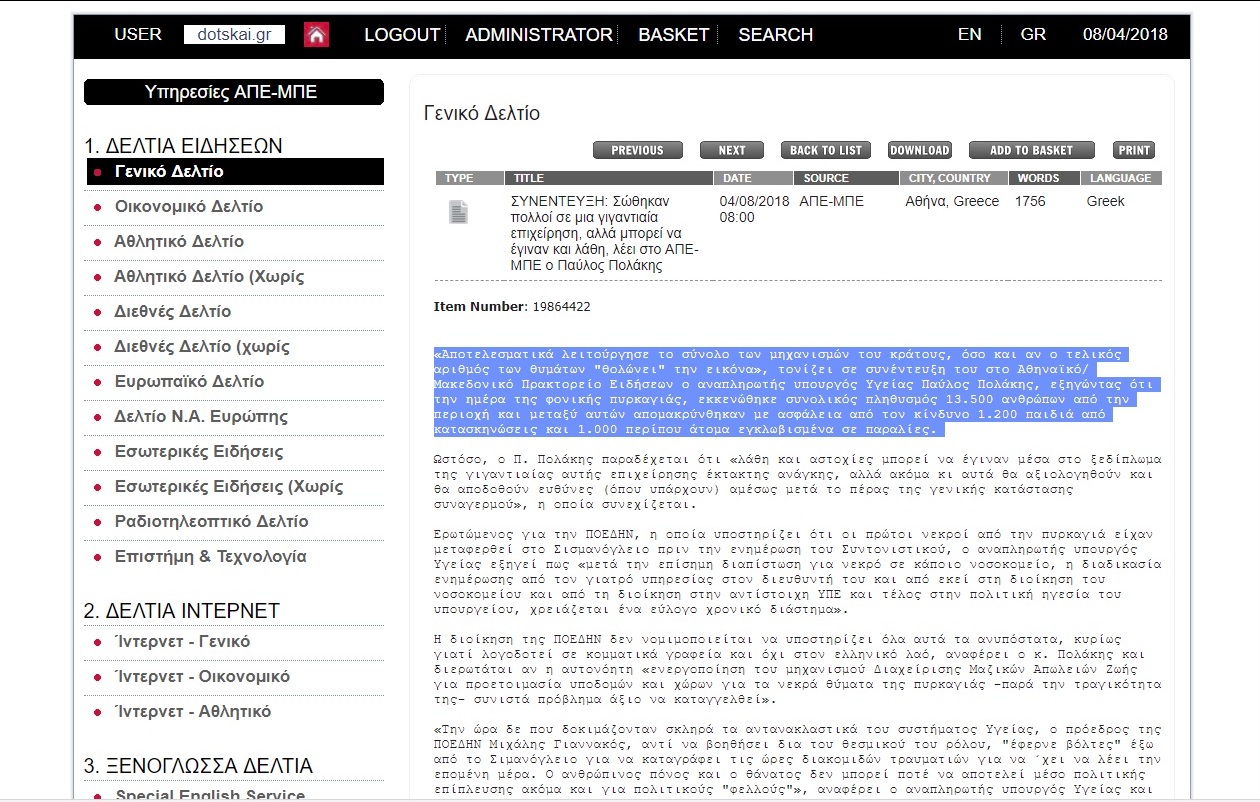
Task: Click the red home icon
Action: (316, 35)
